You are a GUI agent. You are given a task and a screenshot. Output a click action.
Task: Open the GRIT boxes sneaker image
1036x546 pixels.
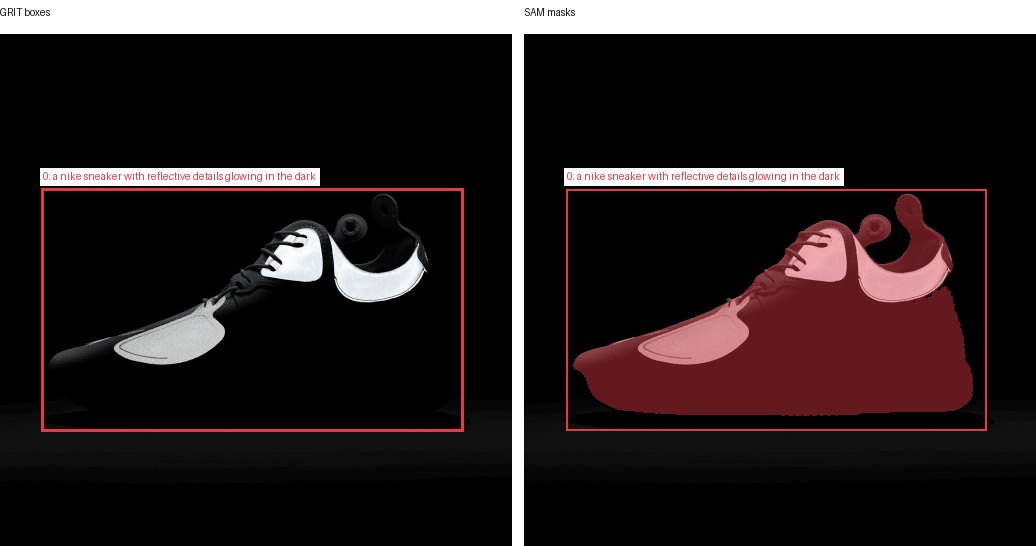(256, 290)
